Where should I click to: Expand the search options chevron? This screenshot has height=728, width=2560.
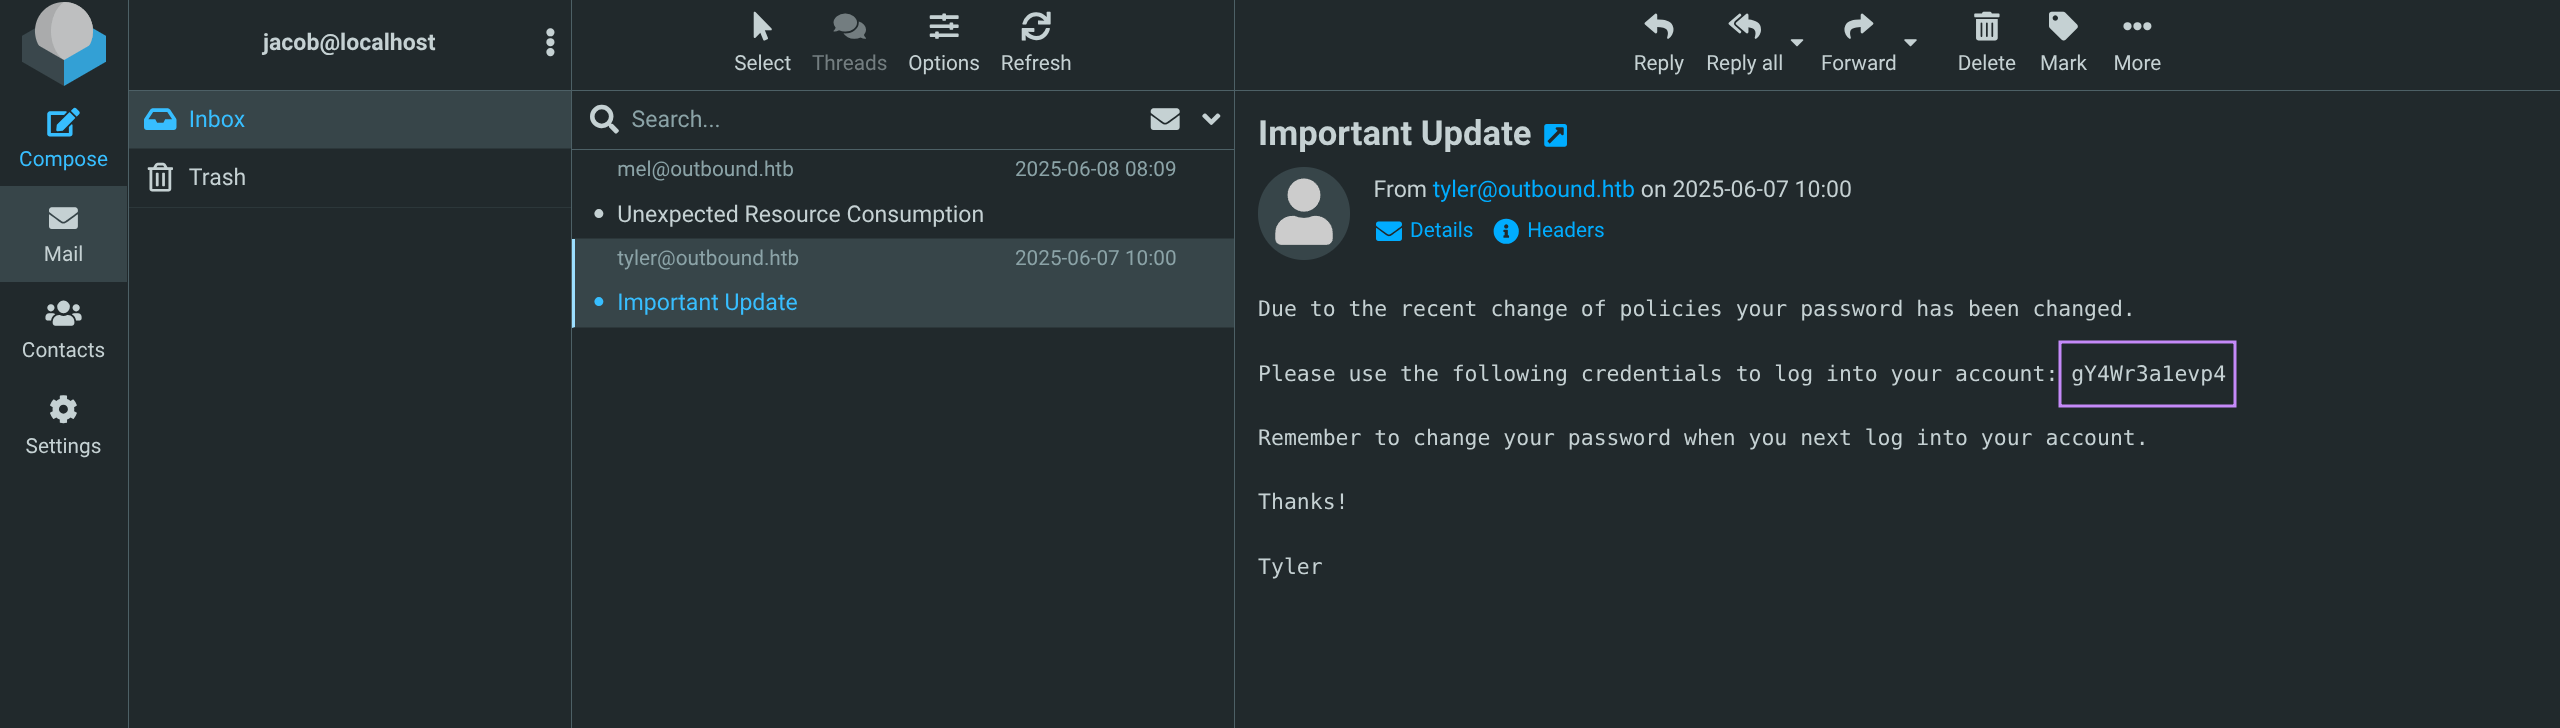point(1211,119)
